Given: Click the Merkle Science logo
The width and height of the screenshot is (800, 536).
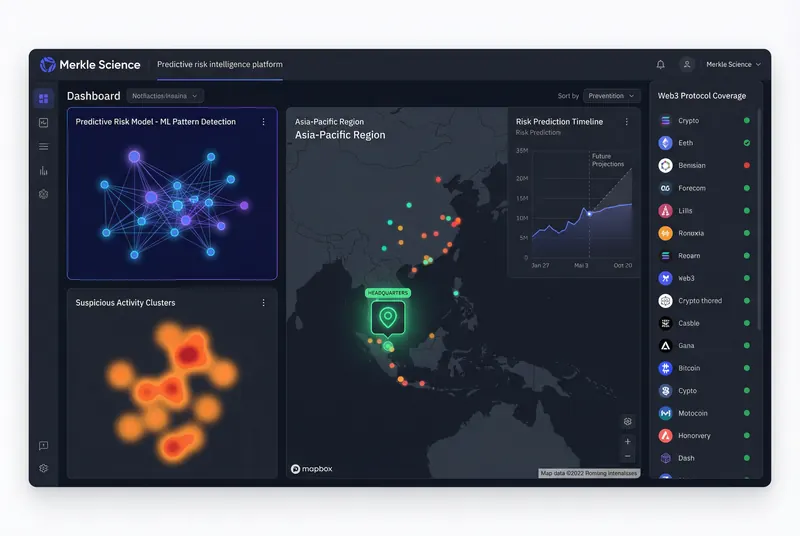Looking at the screenshot, I should click(x=48, y=64).
